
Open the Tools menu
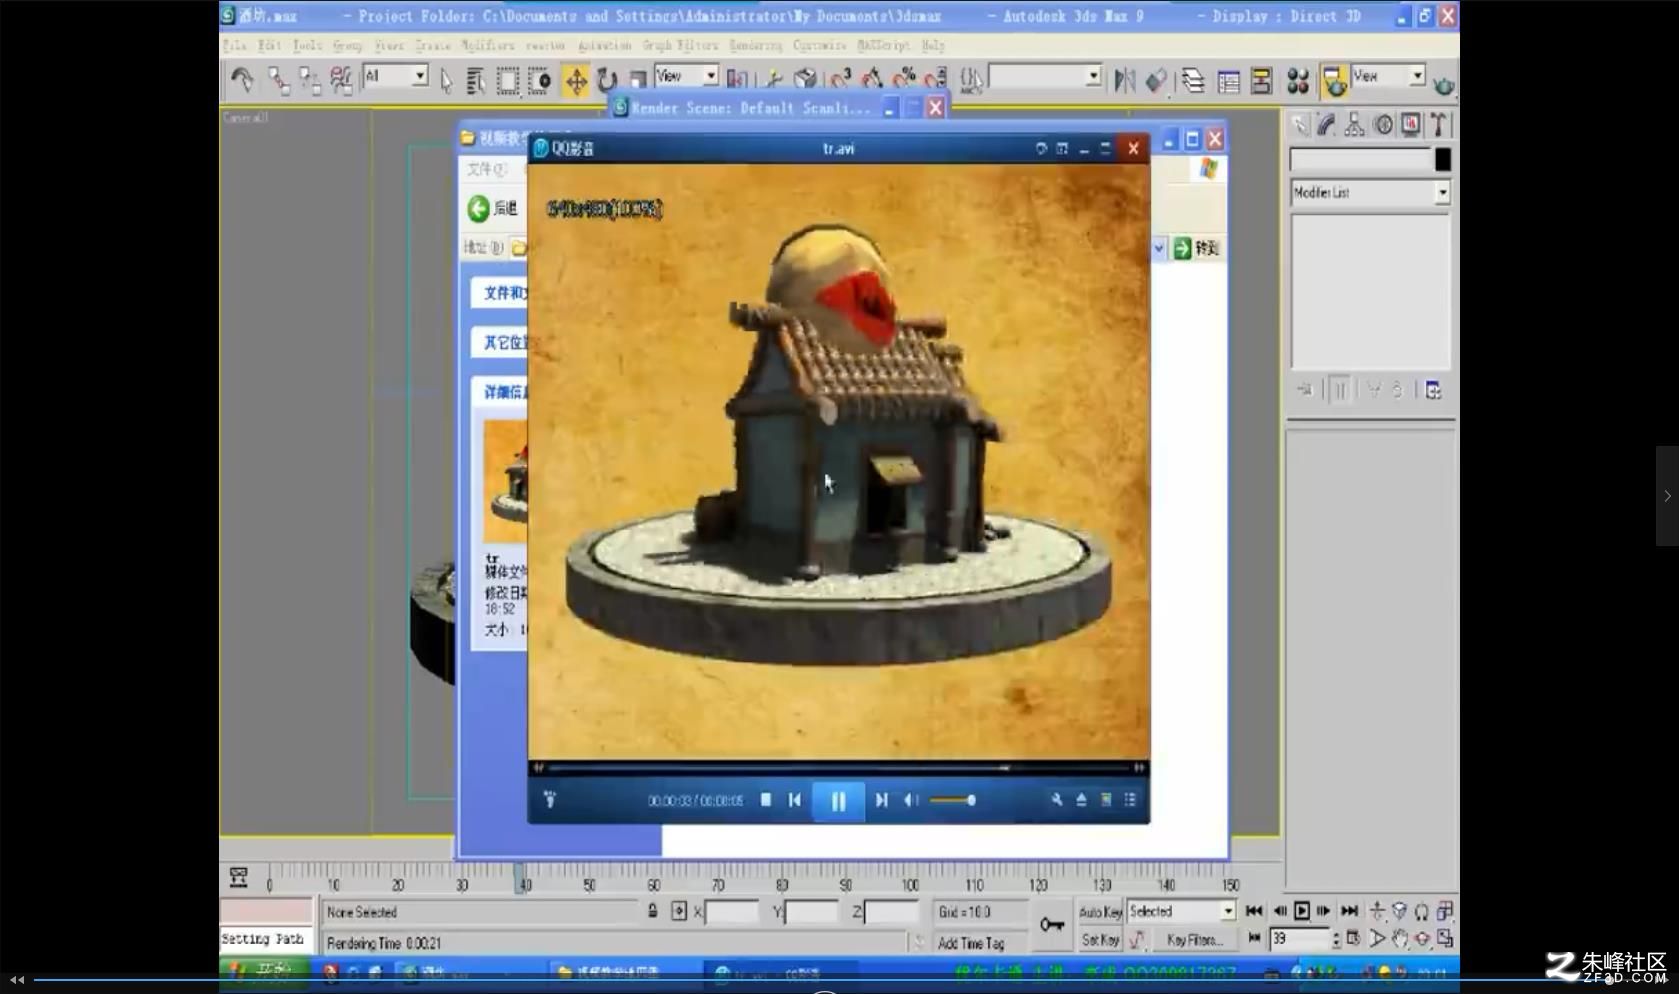tap(307, 45)
